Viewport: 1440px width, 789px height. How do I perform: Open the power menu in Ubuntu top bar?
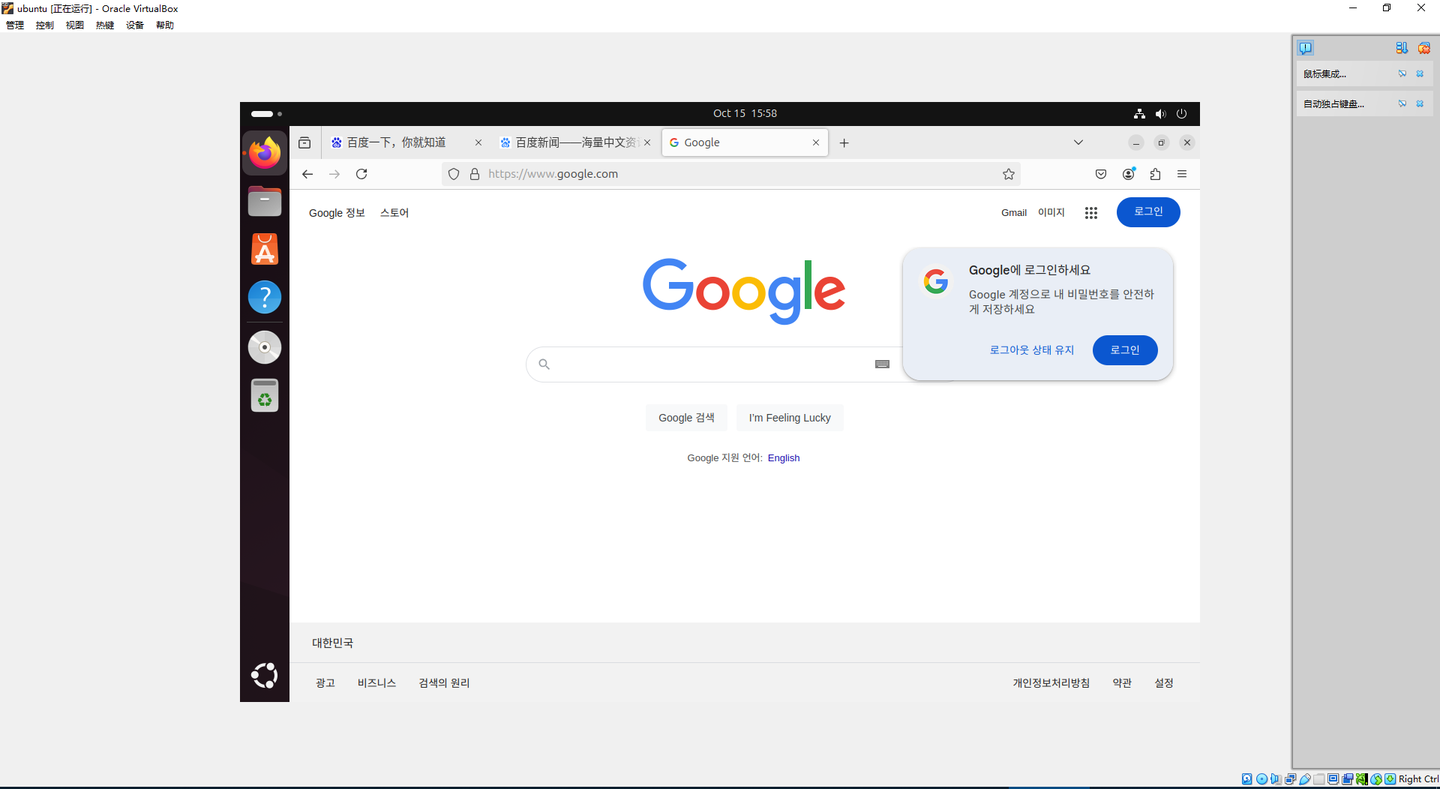1182,113
